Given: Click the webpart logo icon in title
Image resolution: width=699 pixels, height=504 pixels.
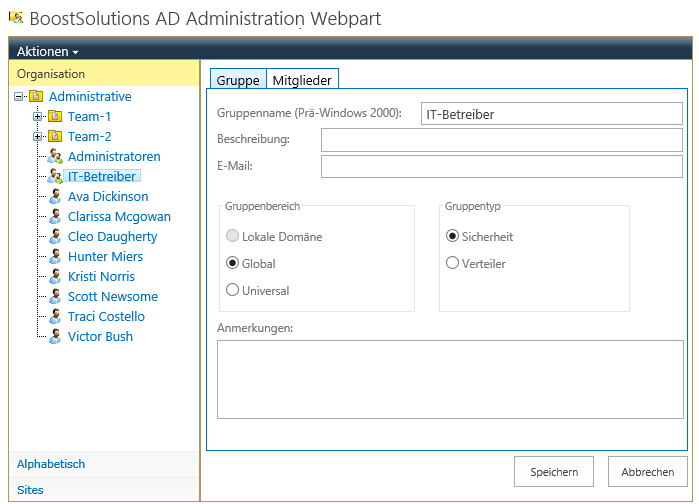Looking at the screenshot, I should pos(16,17).
